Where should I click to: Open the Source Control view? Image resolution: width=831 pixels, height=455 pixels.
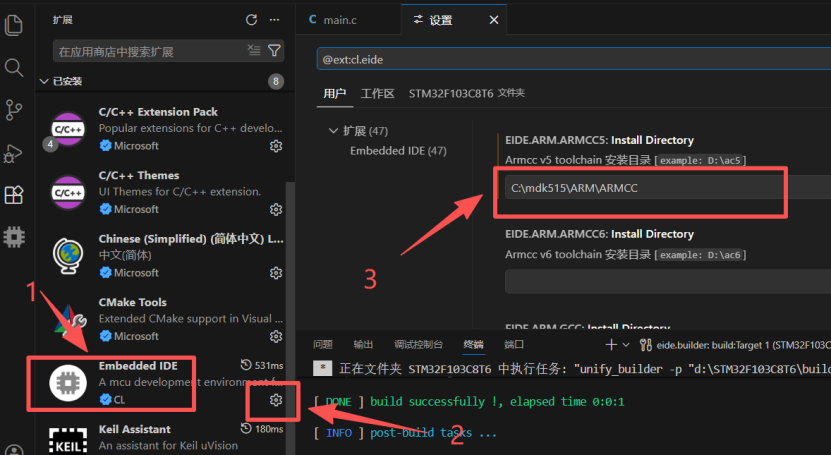point(14,110)
